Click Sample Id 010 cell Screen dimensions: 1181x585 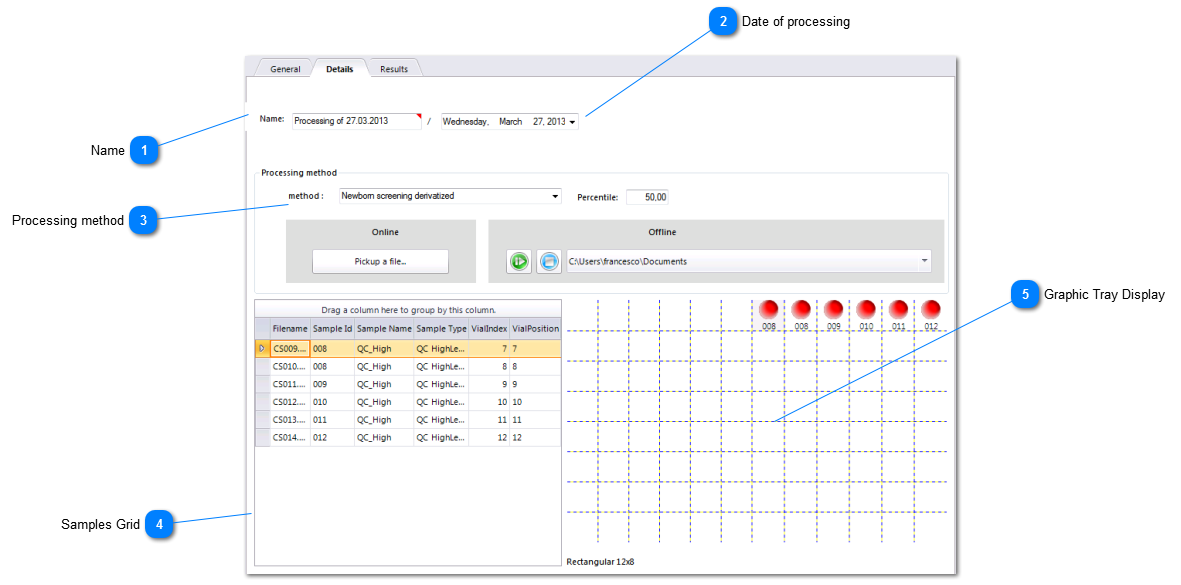332,402
